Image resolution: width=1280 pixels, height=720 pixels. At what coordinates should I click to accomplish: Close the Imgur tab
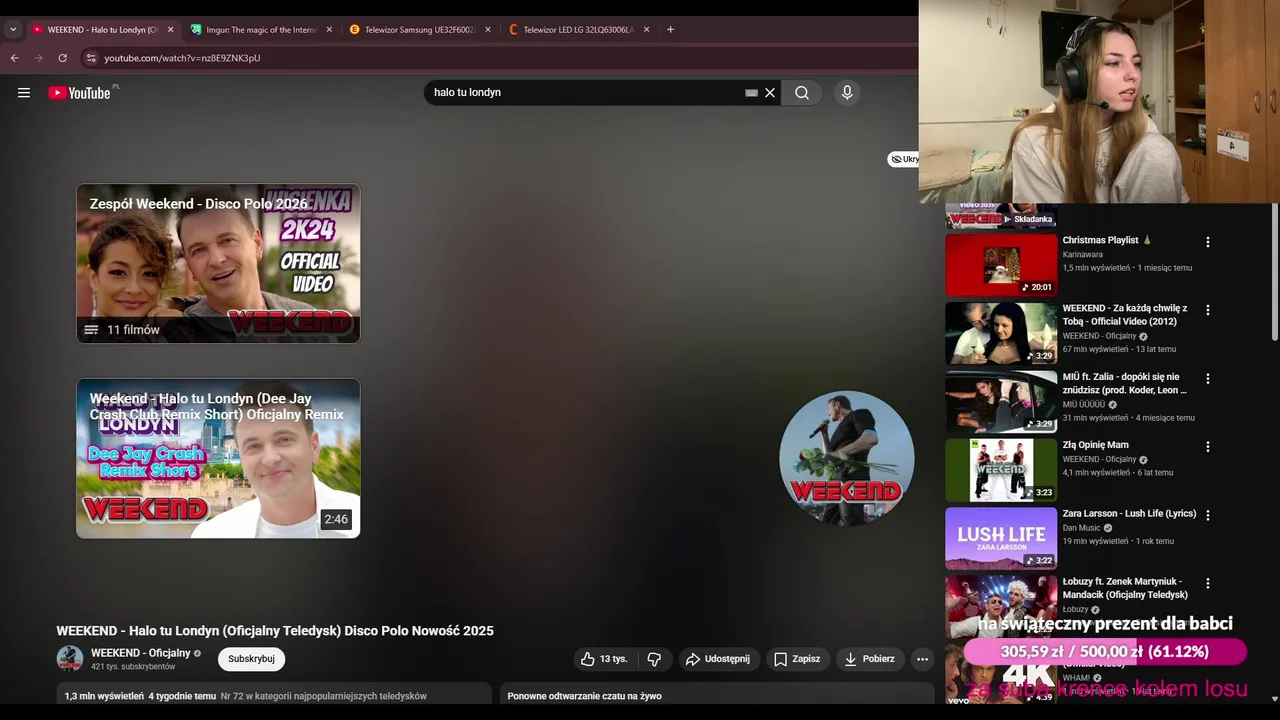tap(329, 30)
